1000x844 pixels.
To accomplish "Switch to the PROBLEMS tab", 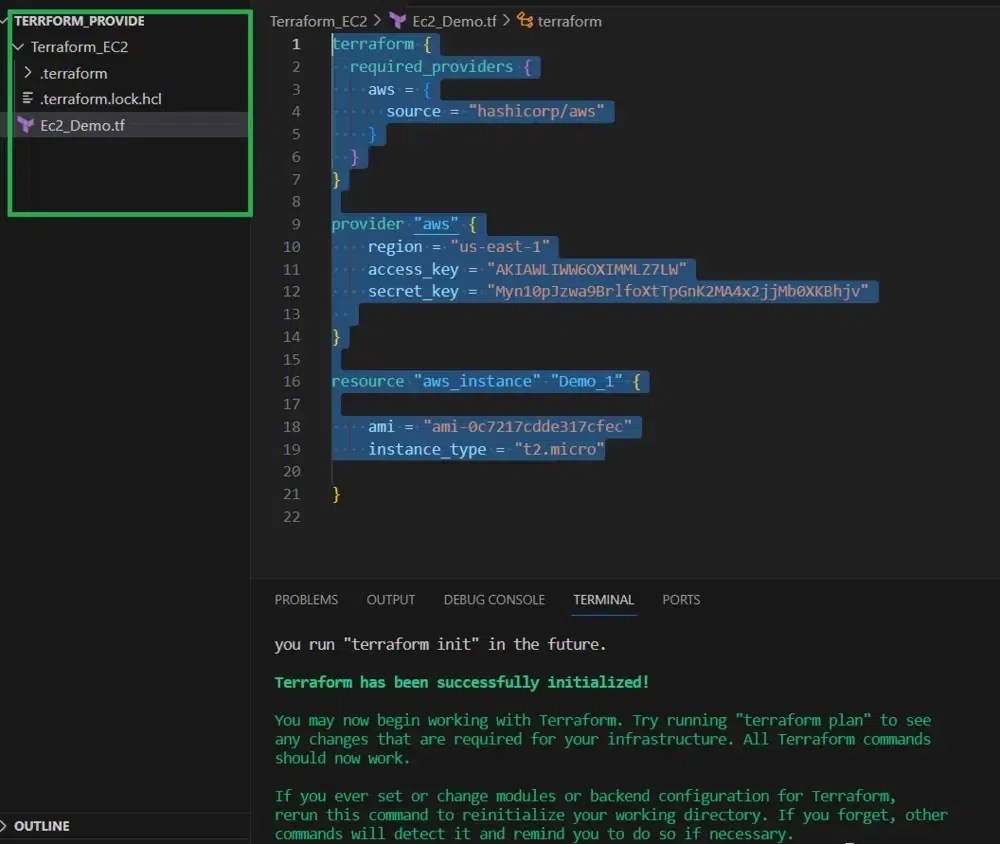I will pos(306,599).
